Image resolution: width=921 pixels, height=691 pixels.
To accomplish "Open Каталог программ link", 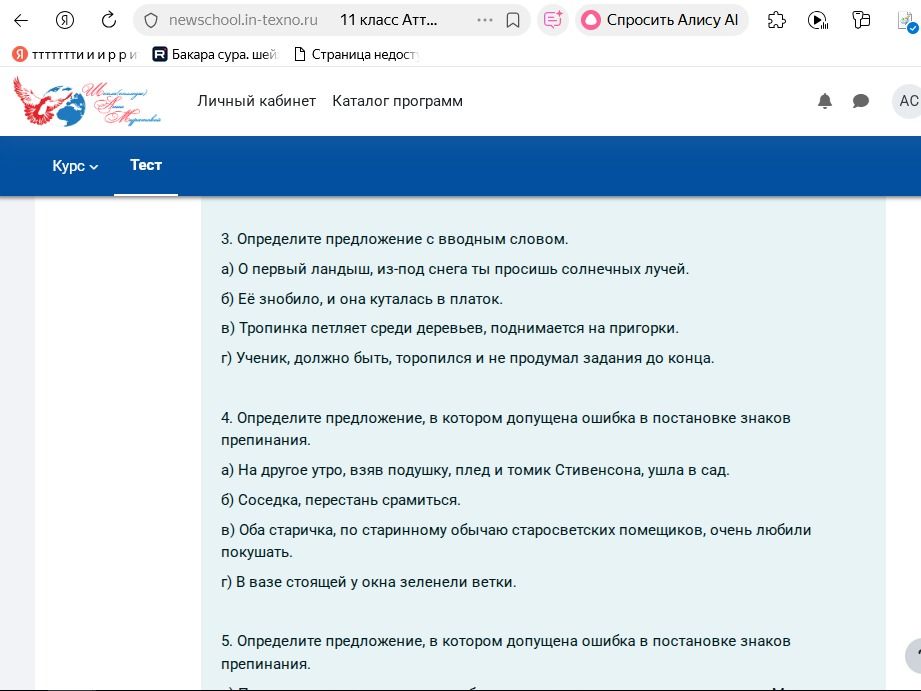I will 398,101.
